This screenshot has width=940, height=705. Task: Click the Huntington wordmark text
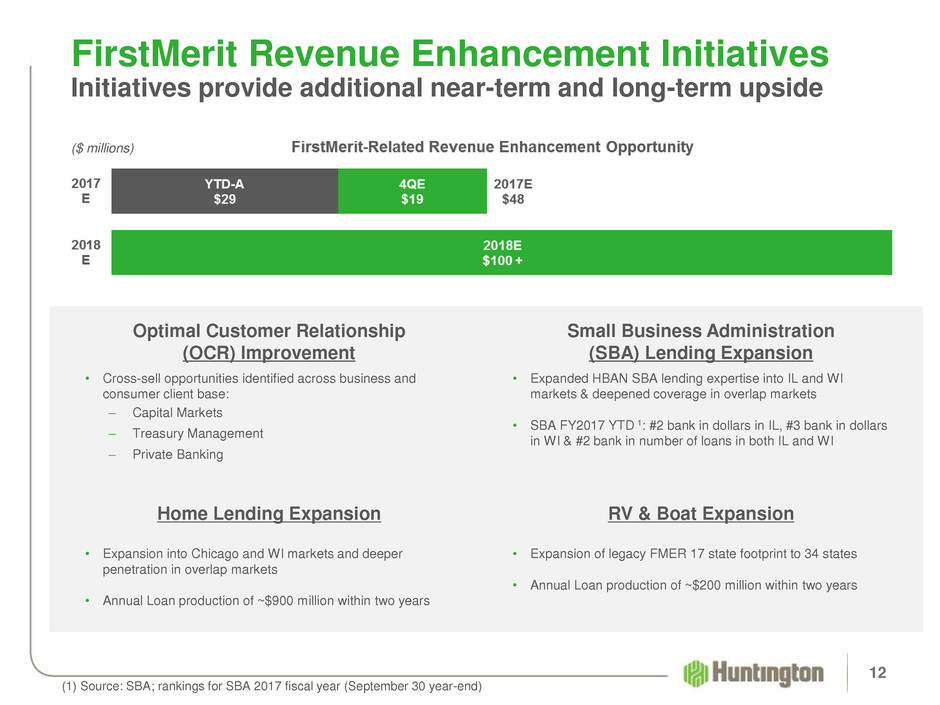click(x=770, y=673)
